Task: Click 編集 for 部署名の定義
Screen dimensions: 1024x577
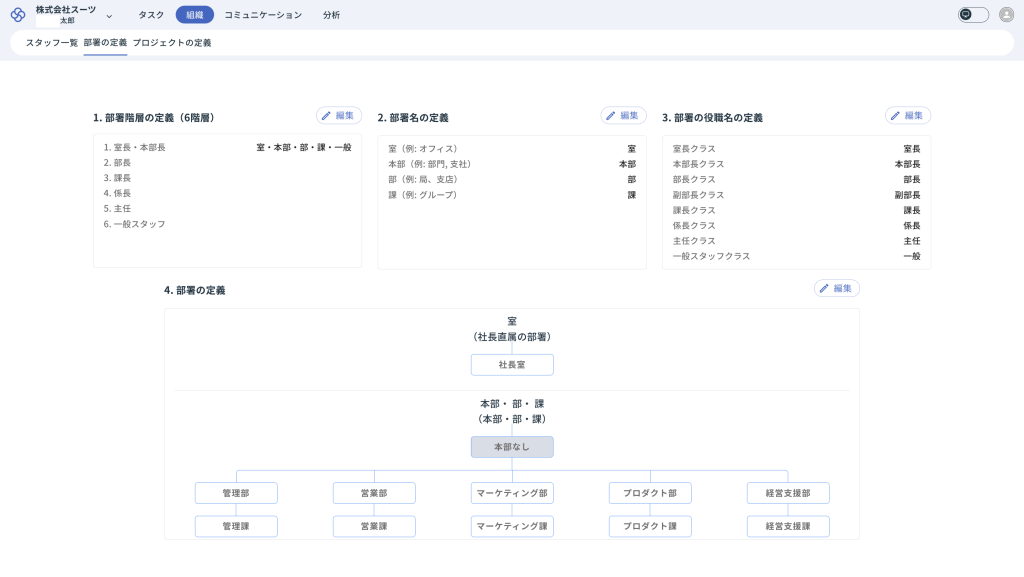Action: pos(623,116)
